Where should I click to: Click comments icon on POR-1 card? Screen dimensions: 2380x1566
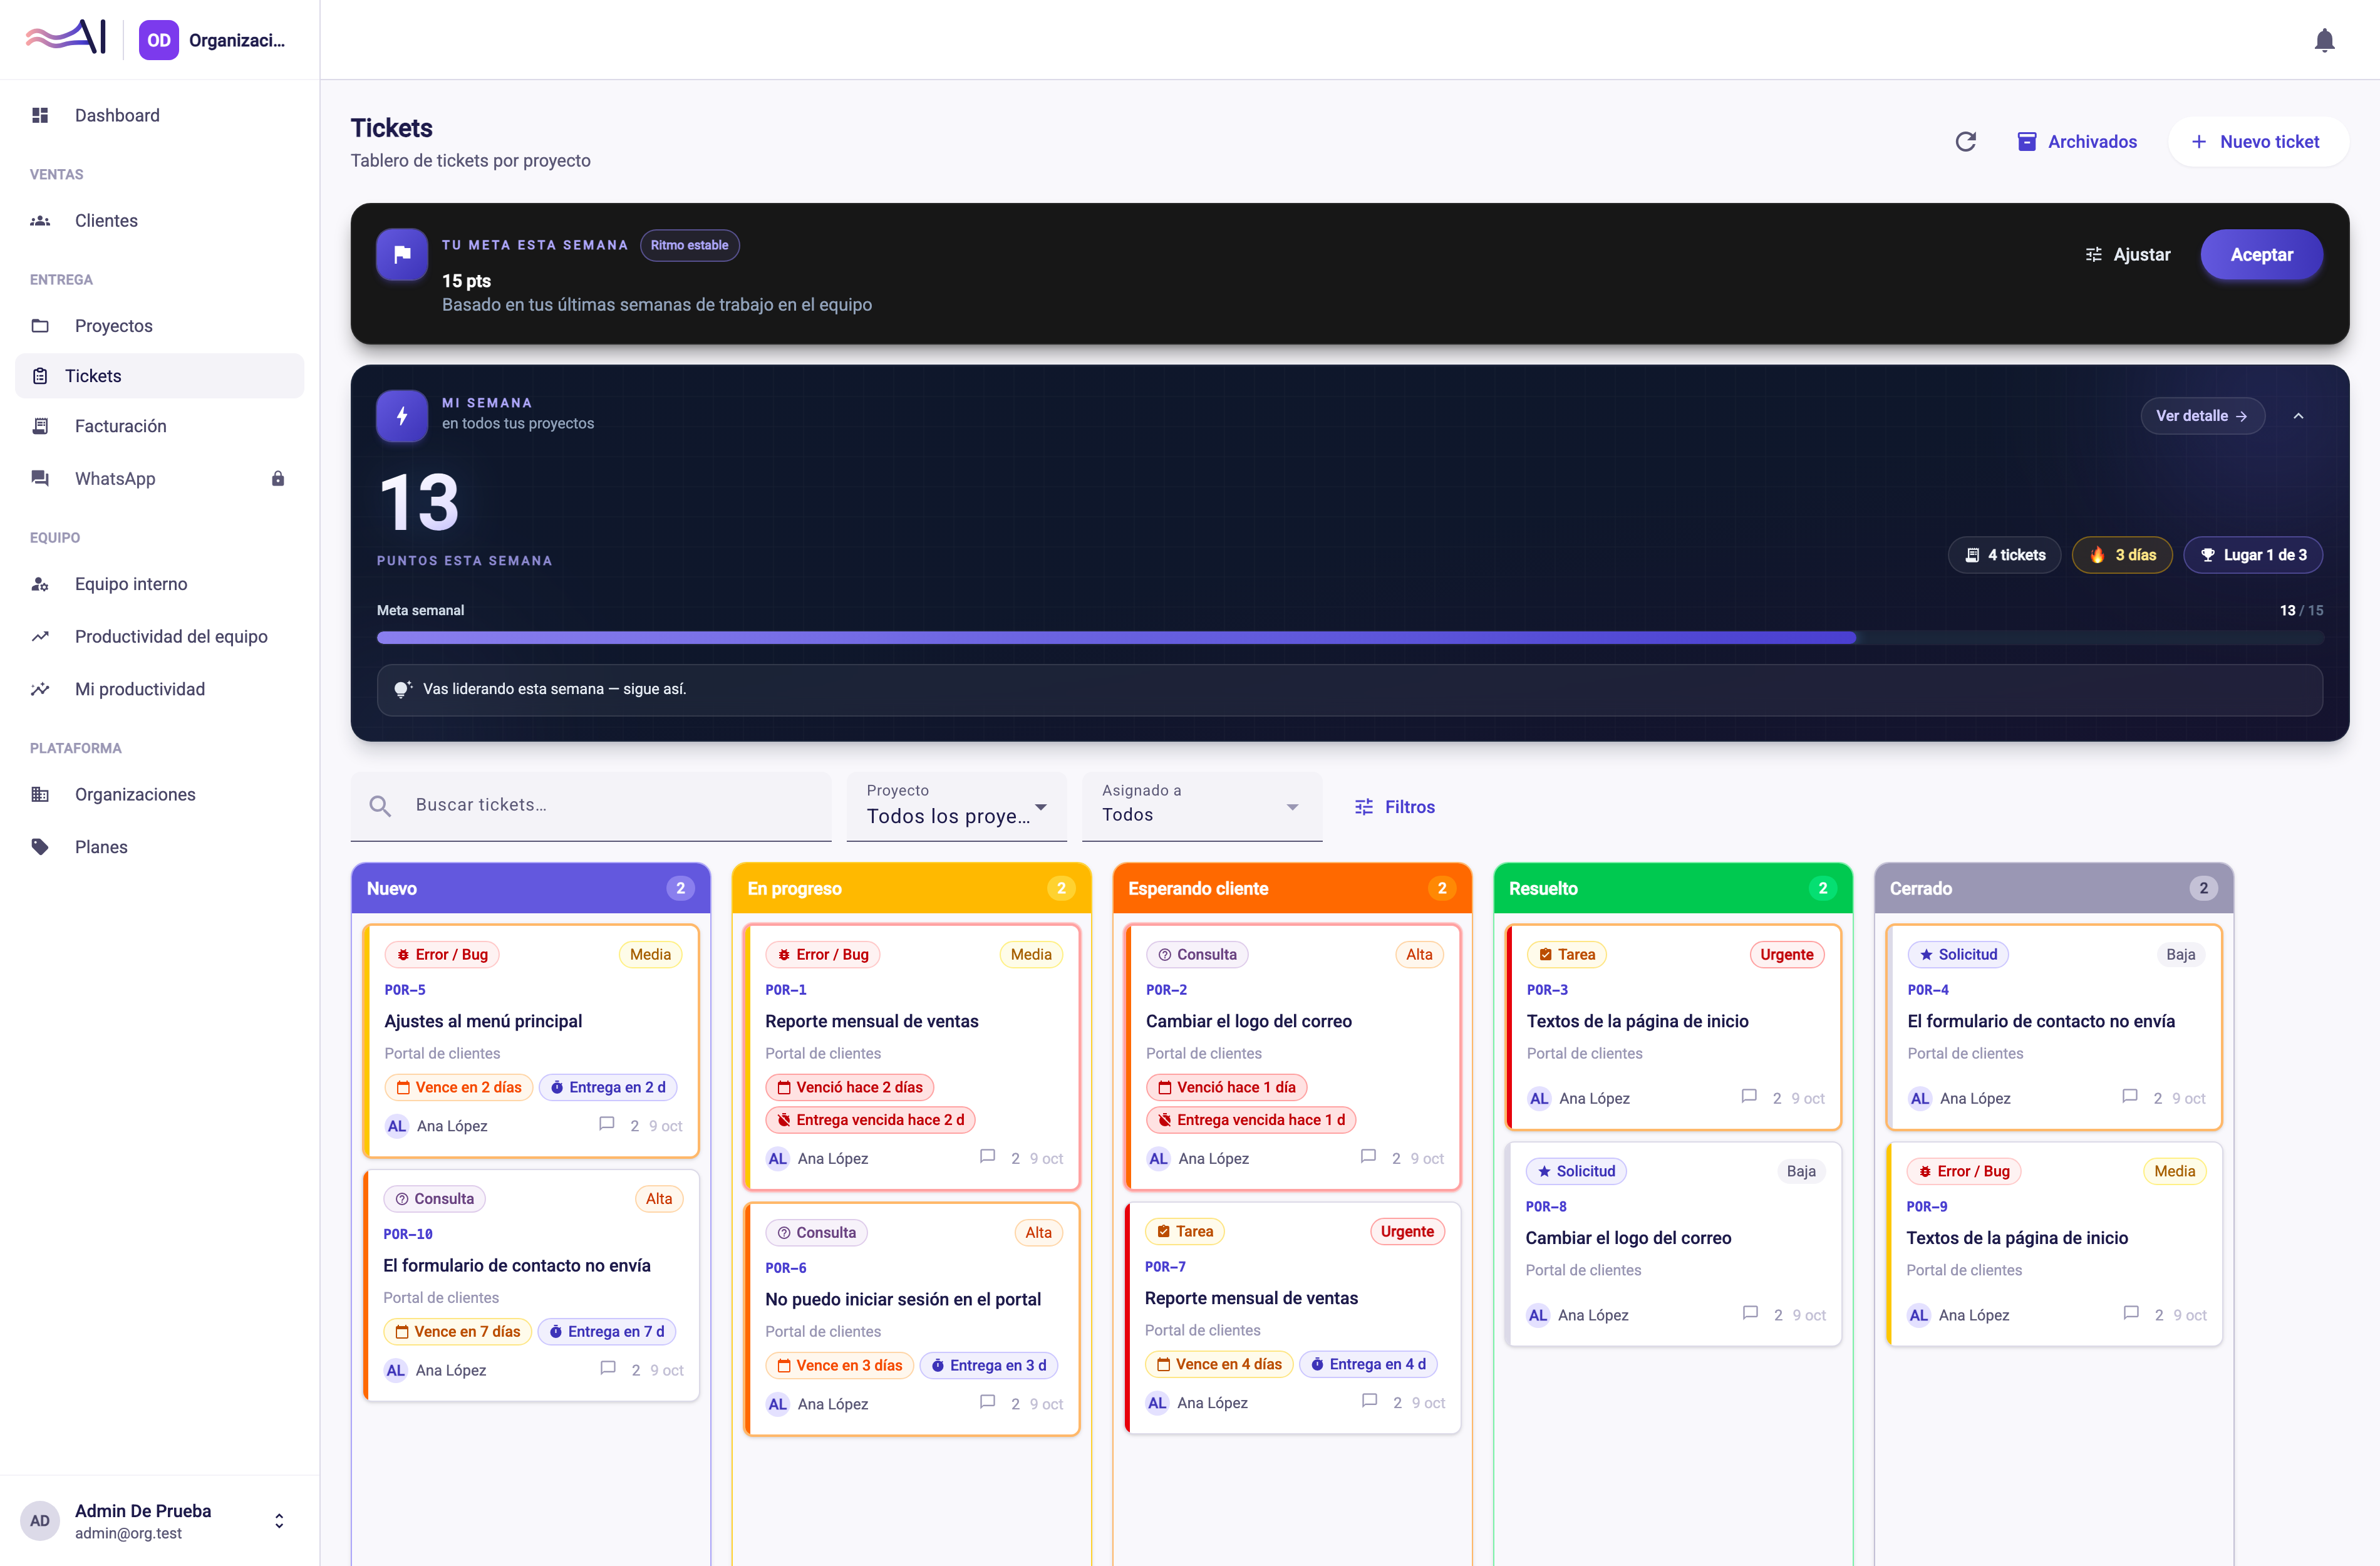coord(987,1157)
